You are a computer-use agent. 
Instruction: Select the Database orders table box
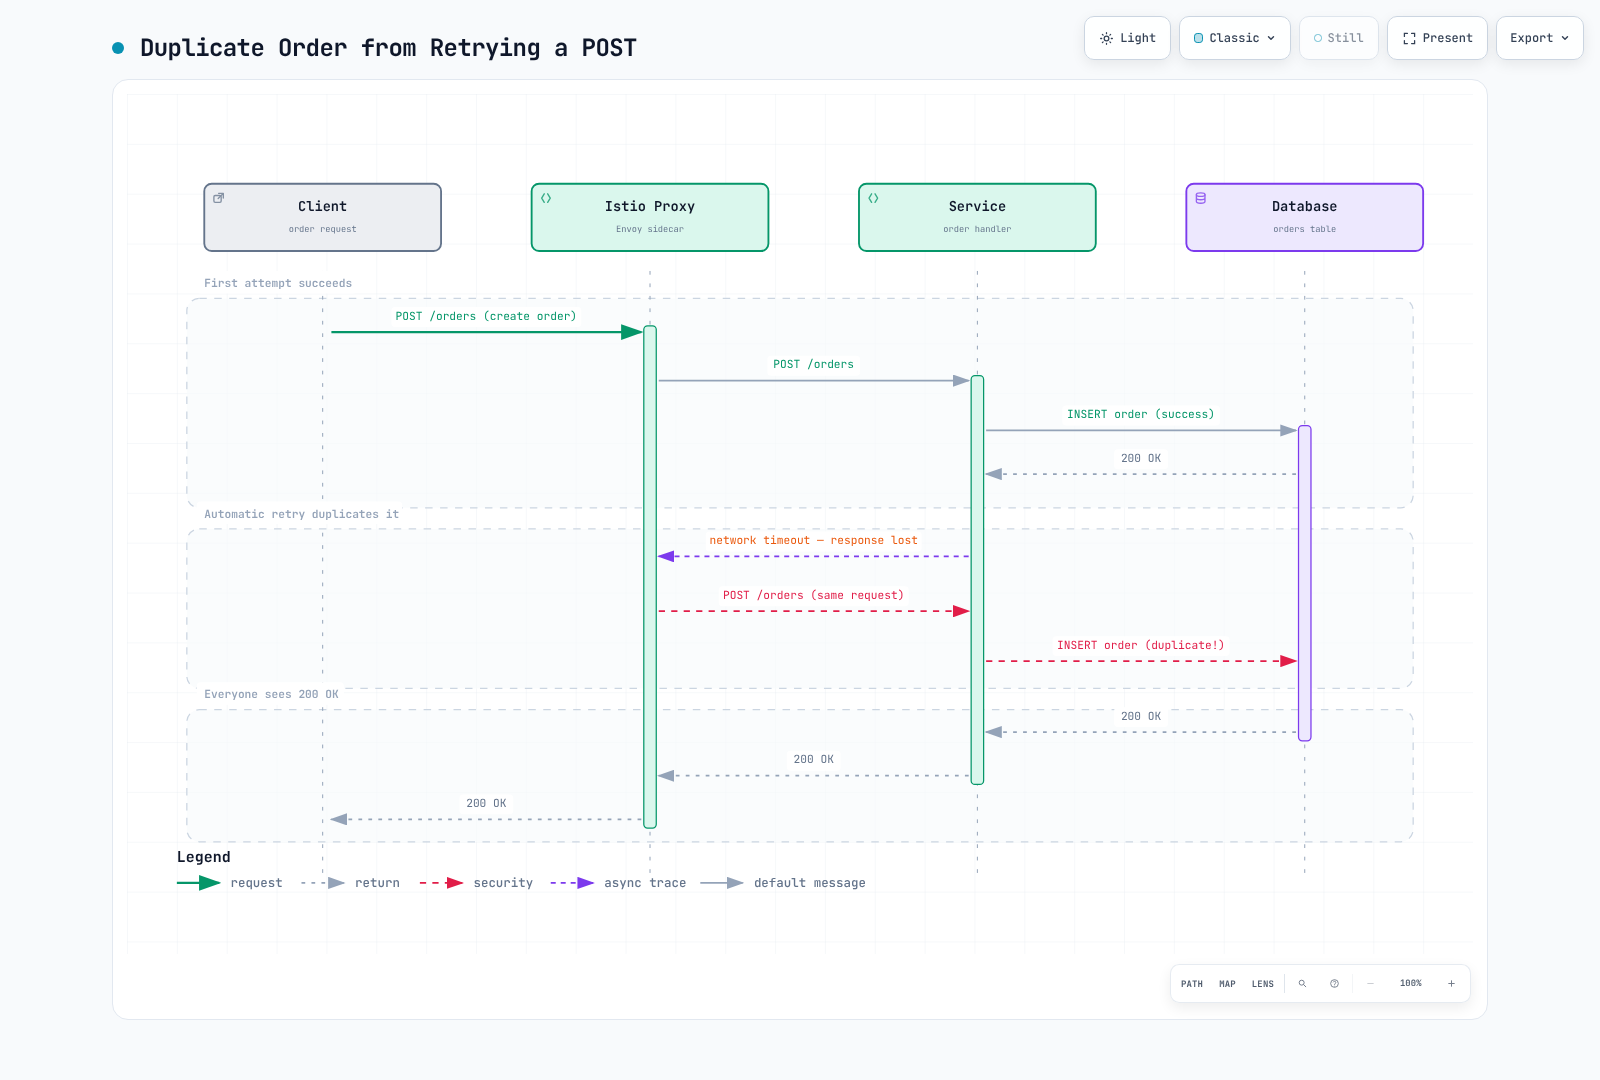1304,217
